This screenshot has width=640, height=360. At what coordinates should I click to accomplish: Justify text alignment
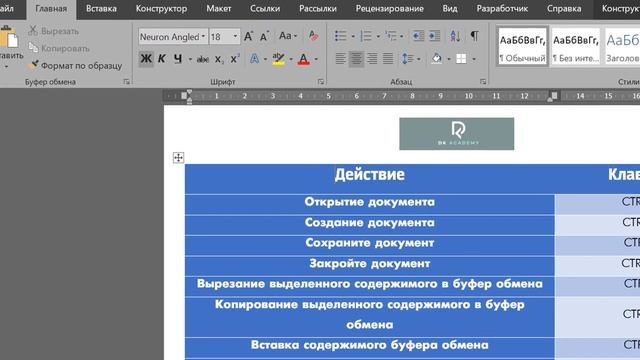(388, 59)
